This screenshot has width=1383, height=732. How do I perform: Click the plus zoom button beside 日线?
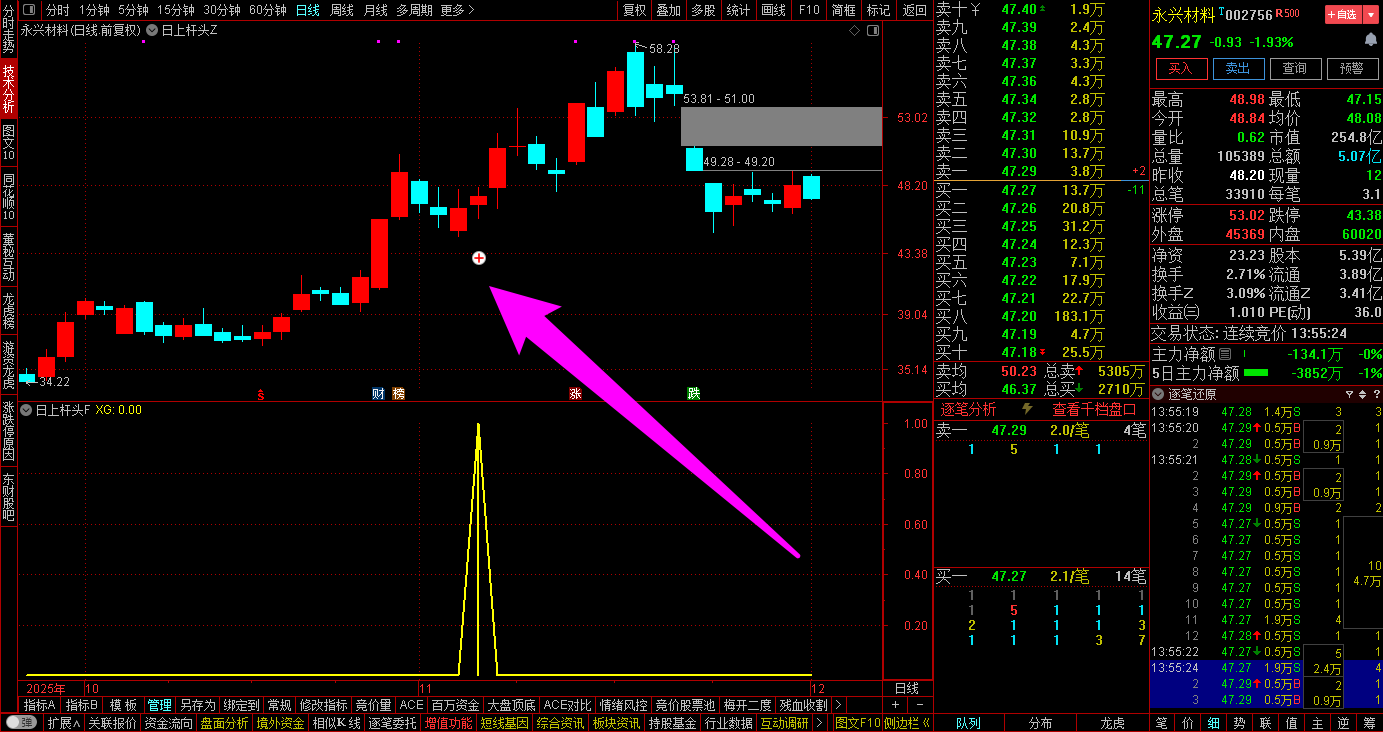coord(895,705)
